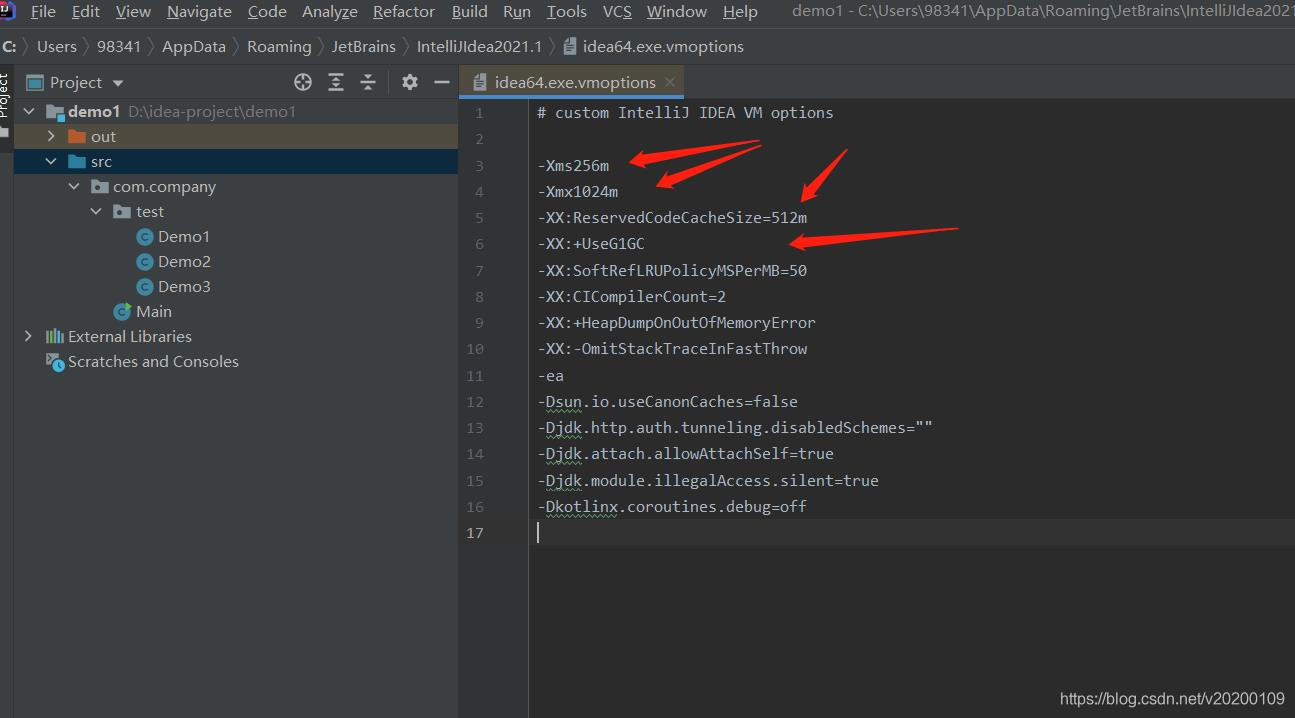Image resolution: width=1295 pixels, height=718 pixels.
Task: Select Demo3 class in project tree
Action: [x=184, y=287]
